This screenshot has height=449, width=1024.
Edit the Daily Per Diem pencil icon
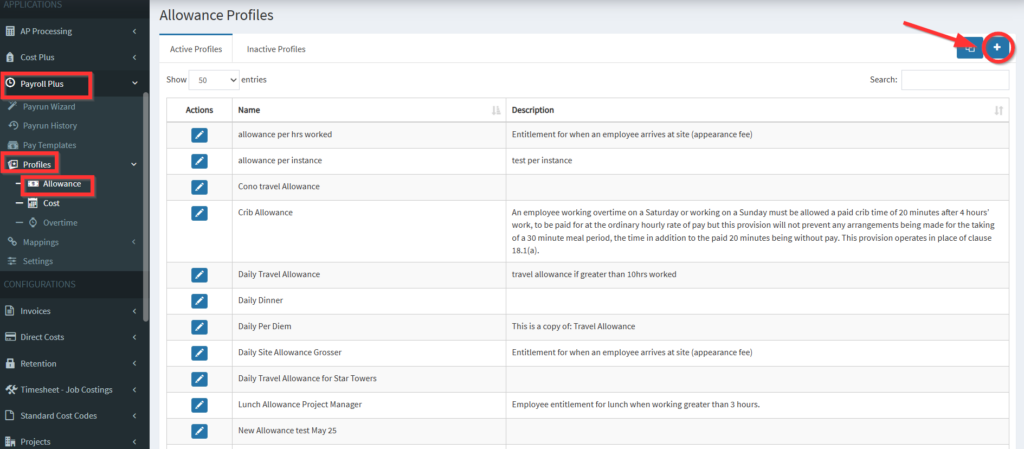click(199, 326)
